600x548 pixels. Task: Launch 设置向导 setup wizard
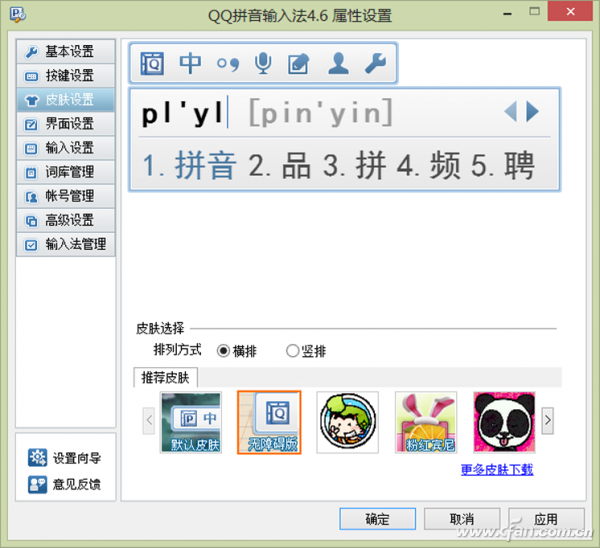click(64, 458)
